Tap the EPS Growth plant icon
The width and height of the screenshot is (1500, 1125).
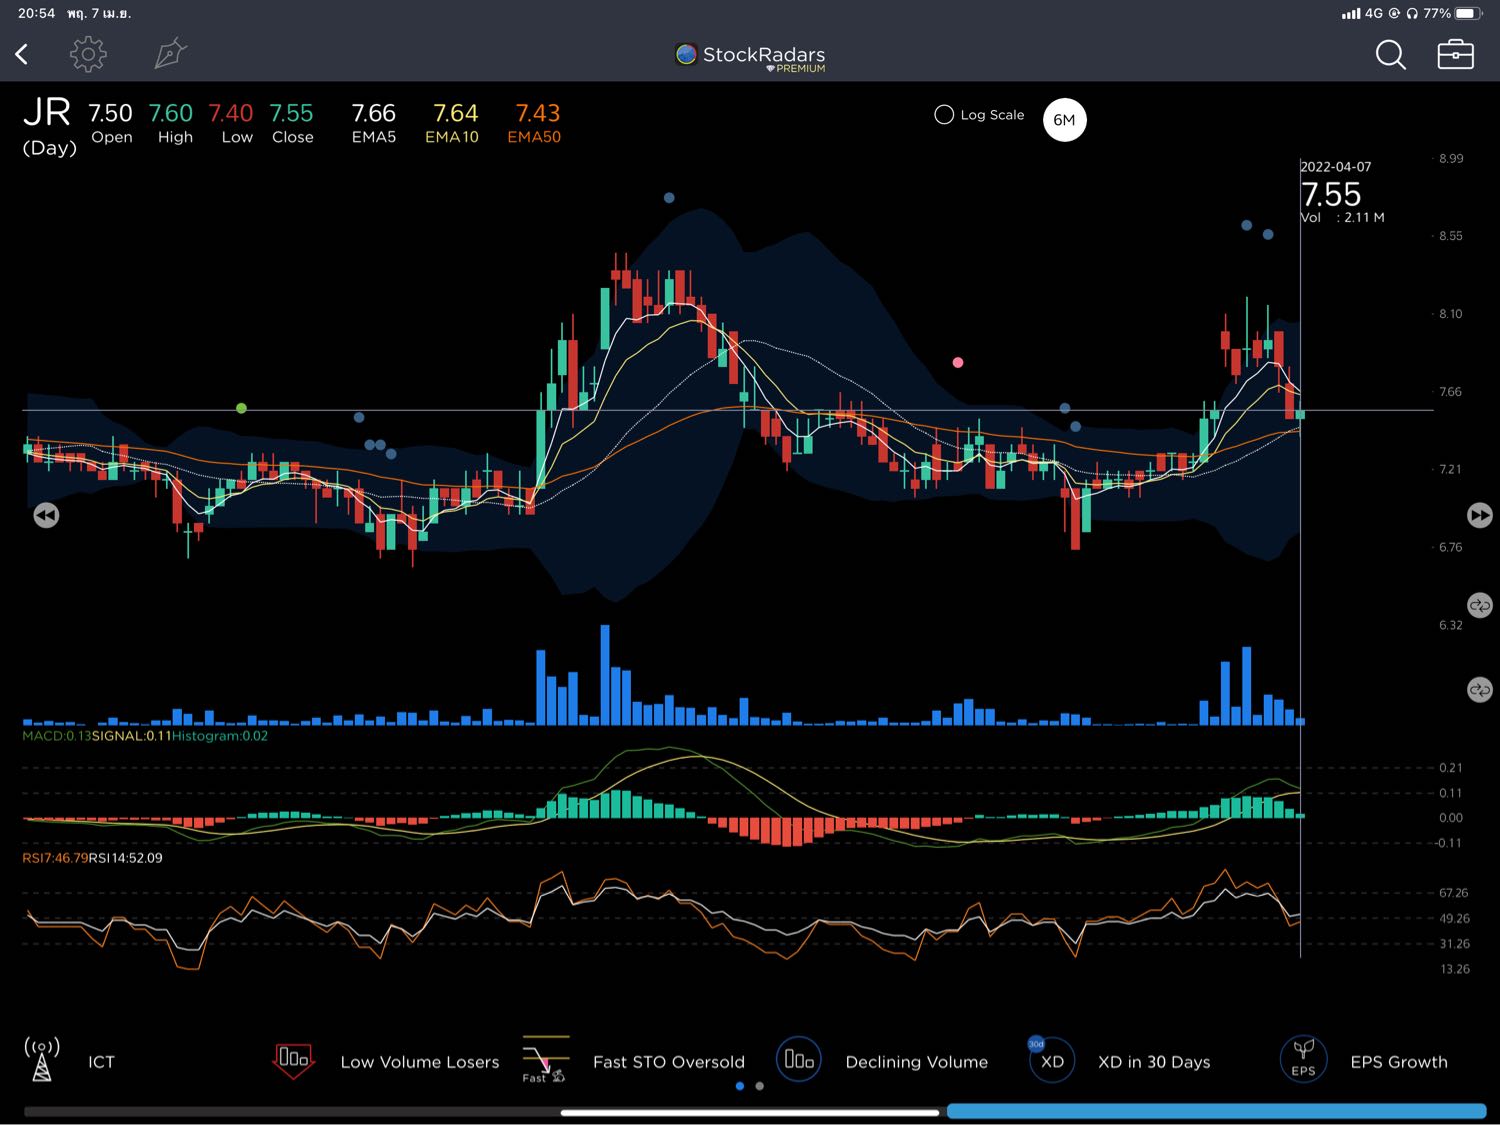click(1303, 1060)
